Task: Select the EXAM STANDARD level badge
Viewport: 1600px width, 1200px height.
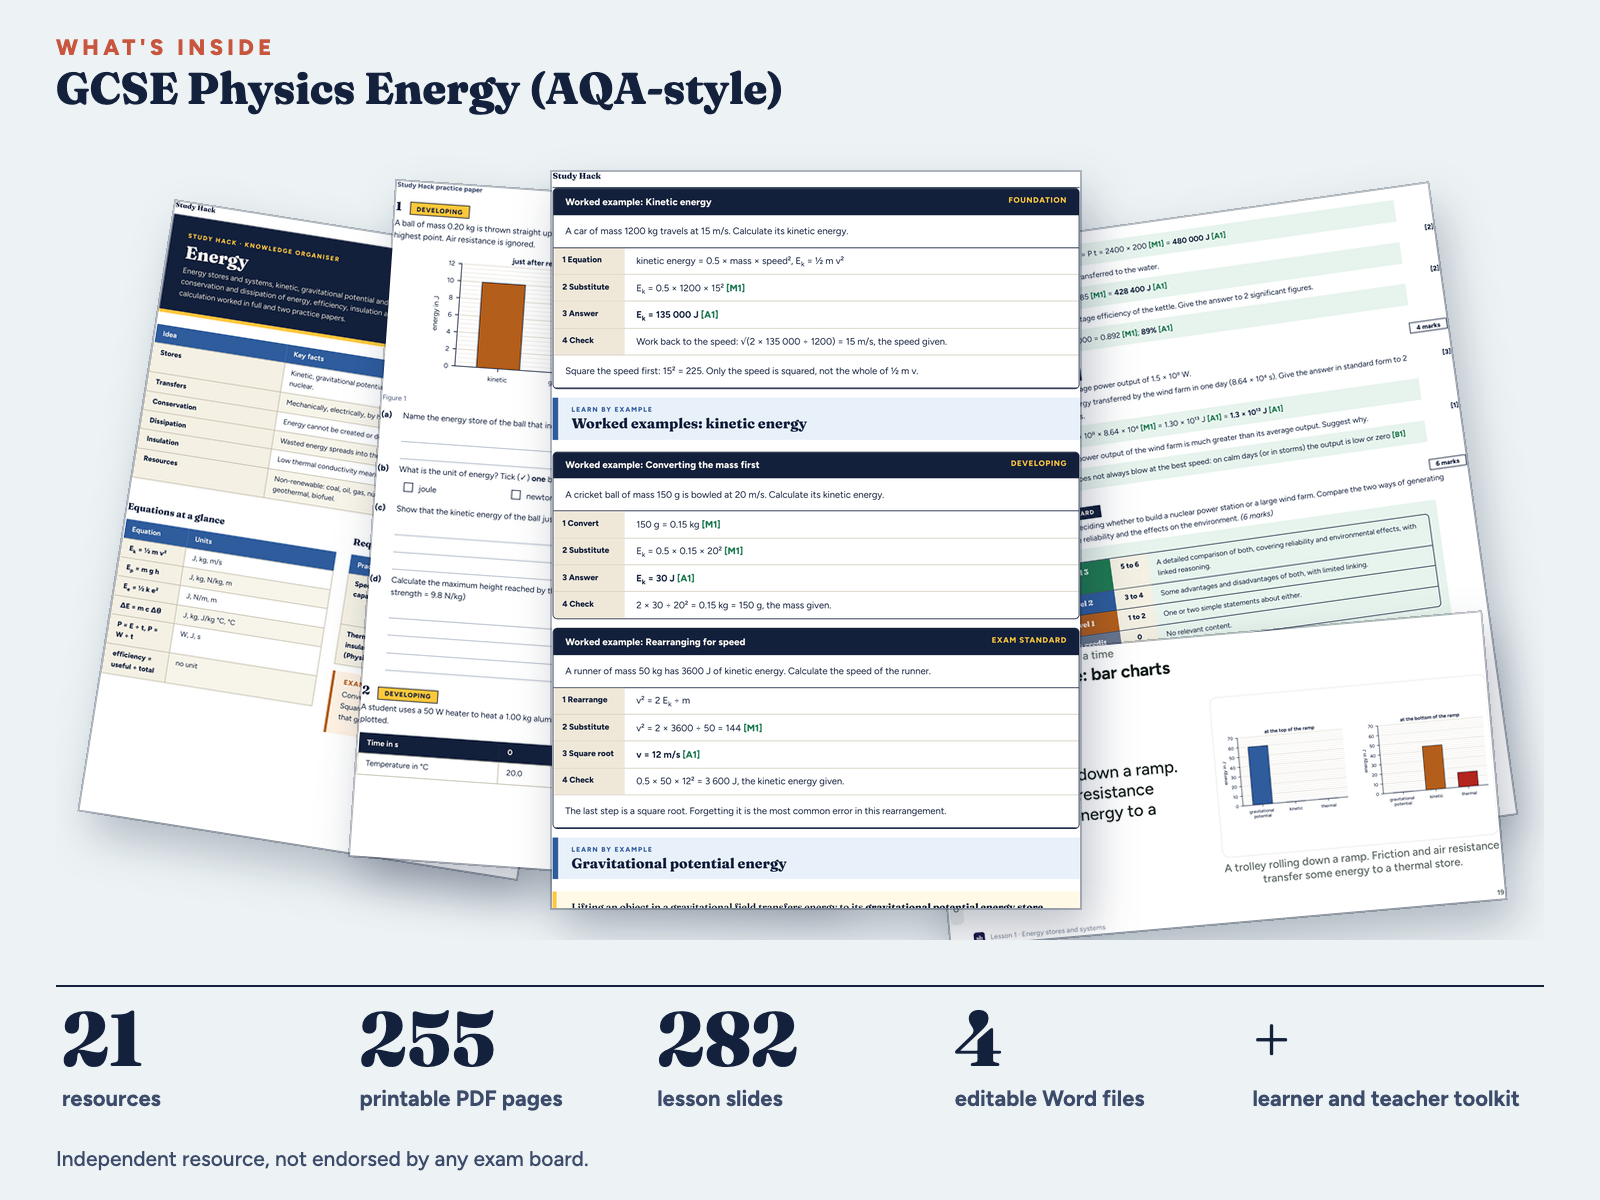Action: click(1029, 640)
